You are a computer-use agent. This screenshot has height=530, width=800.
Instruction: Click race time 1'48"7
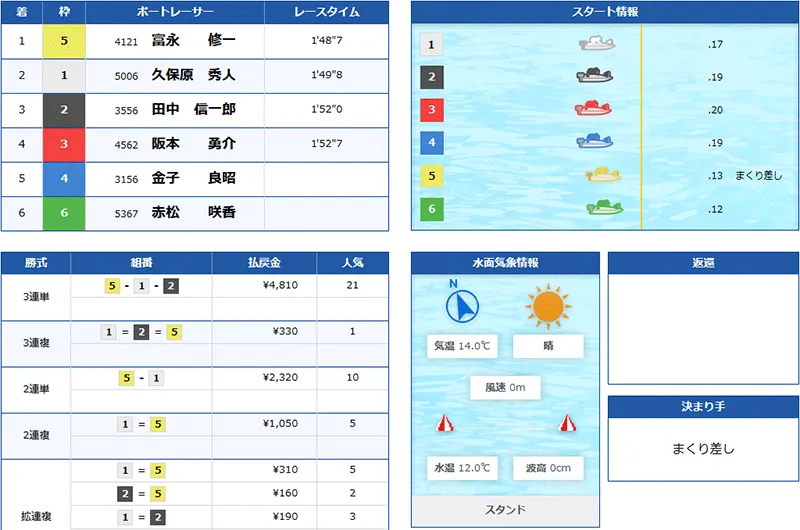coord(327,40)
